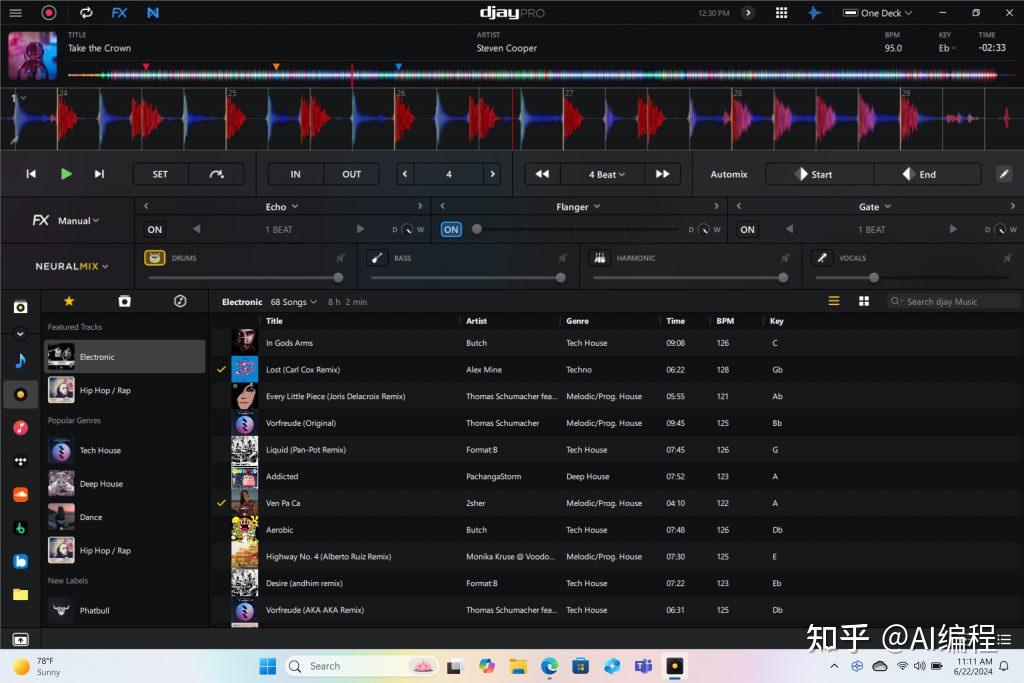This screenshot has height=683, width=1024.
Task: Toggle Gate effect ON
Action: [x=748, y=229]
